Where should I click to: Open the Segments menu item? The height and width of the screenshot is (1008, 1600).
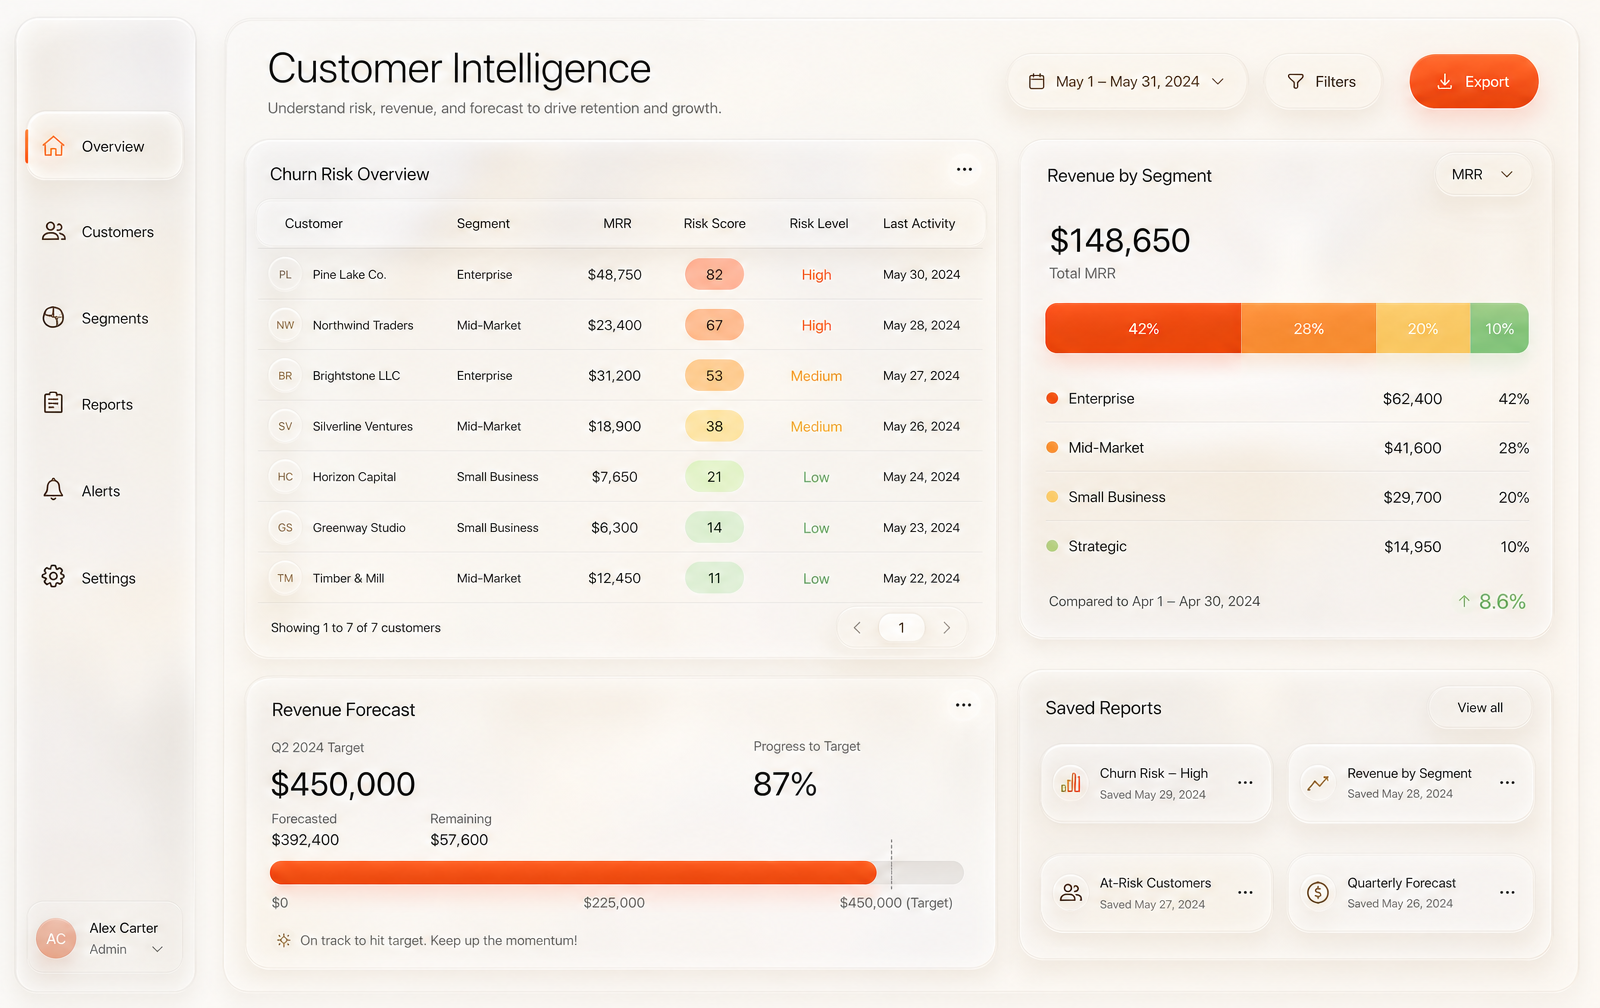click(x=105, y=318)
